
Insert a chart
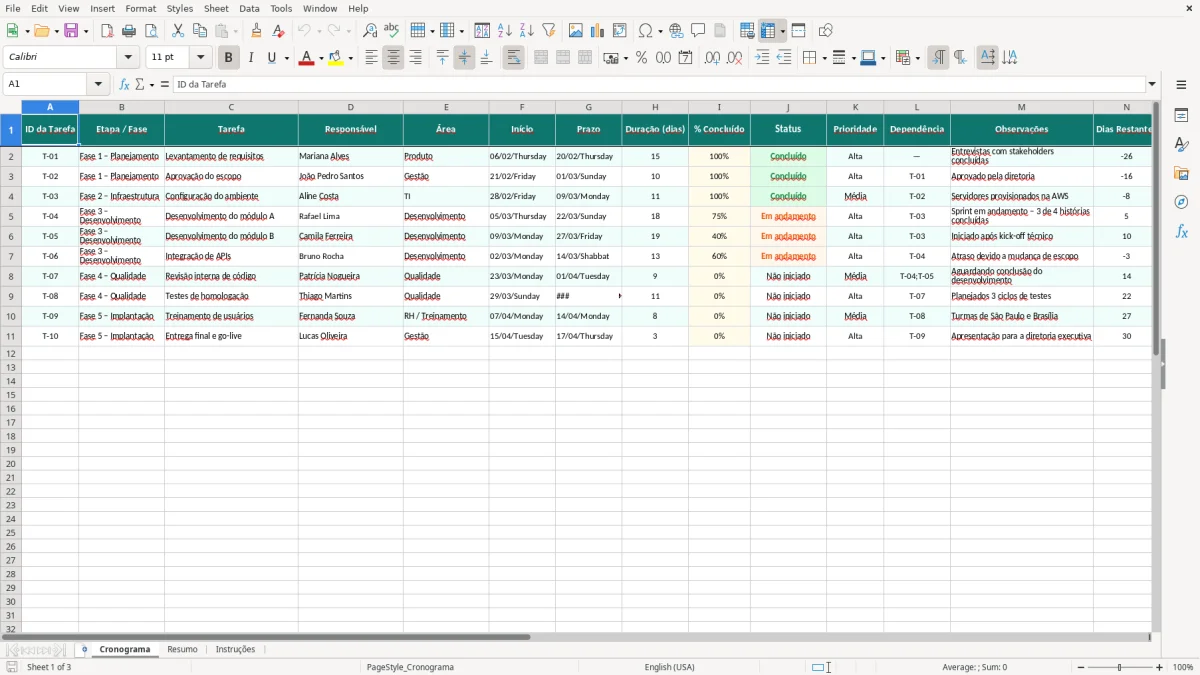click(598, 31)
